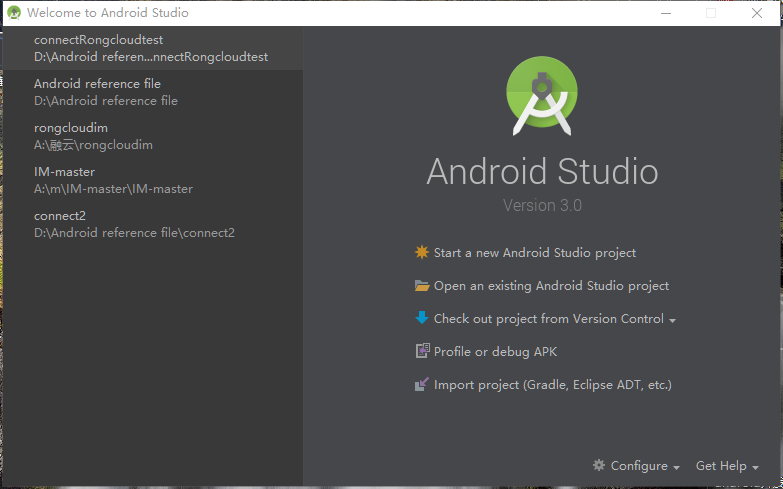Expand Check out project from Version Control dropdown
Image resolution: width=783 pixels, height=489 pixels.
[554, 319]
